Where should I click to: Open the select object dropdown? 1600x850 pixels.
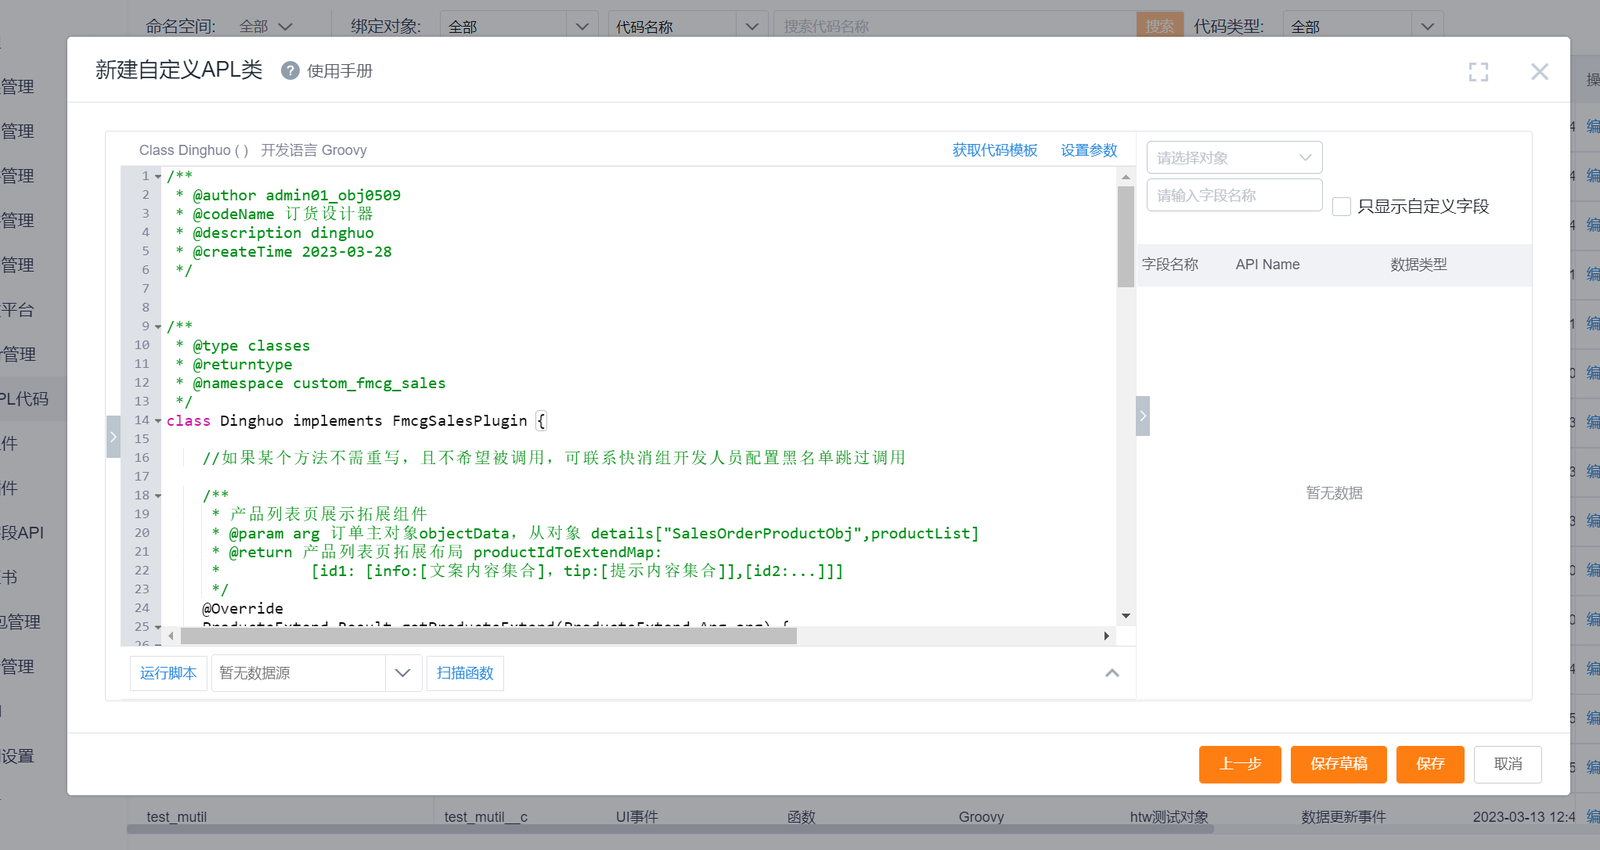pos(1234,158)
